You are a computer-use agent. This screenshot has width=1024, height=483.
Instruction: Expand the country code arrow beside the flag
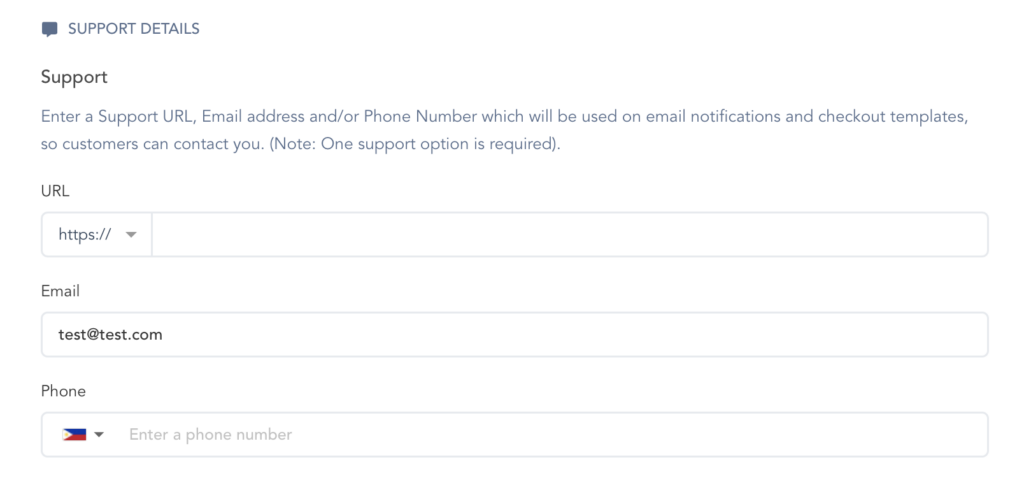tap(99, 435)
